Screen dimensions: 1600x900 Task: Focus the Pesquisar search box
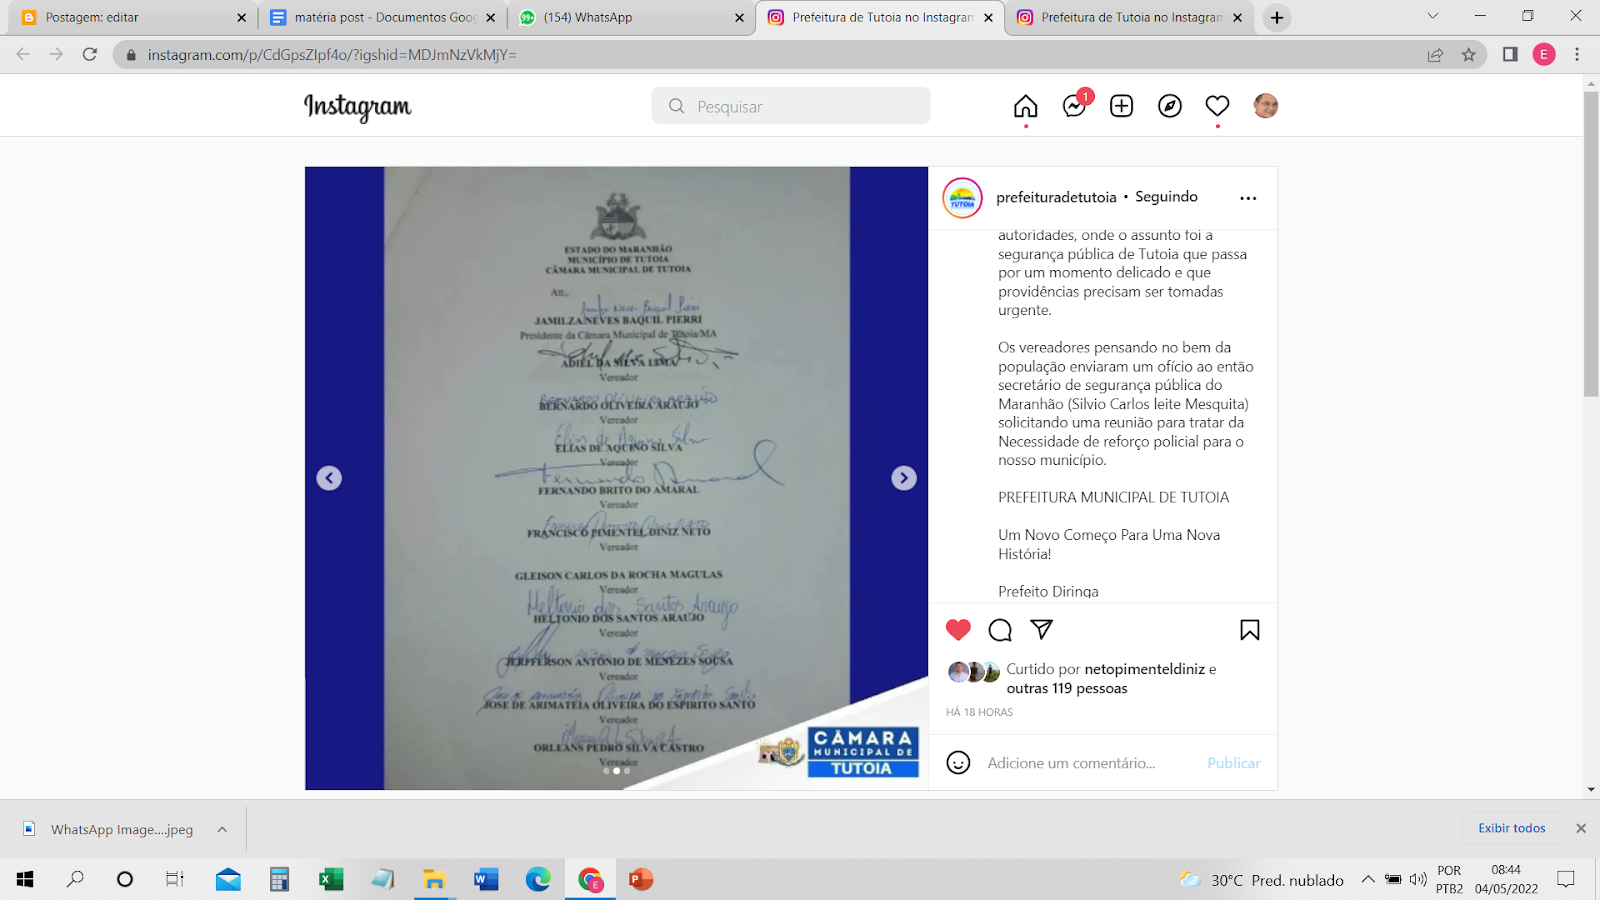791,106
